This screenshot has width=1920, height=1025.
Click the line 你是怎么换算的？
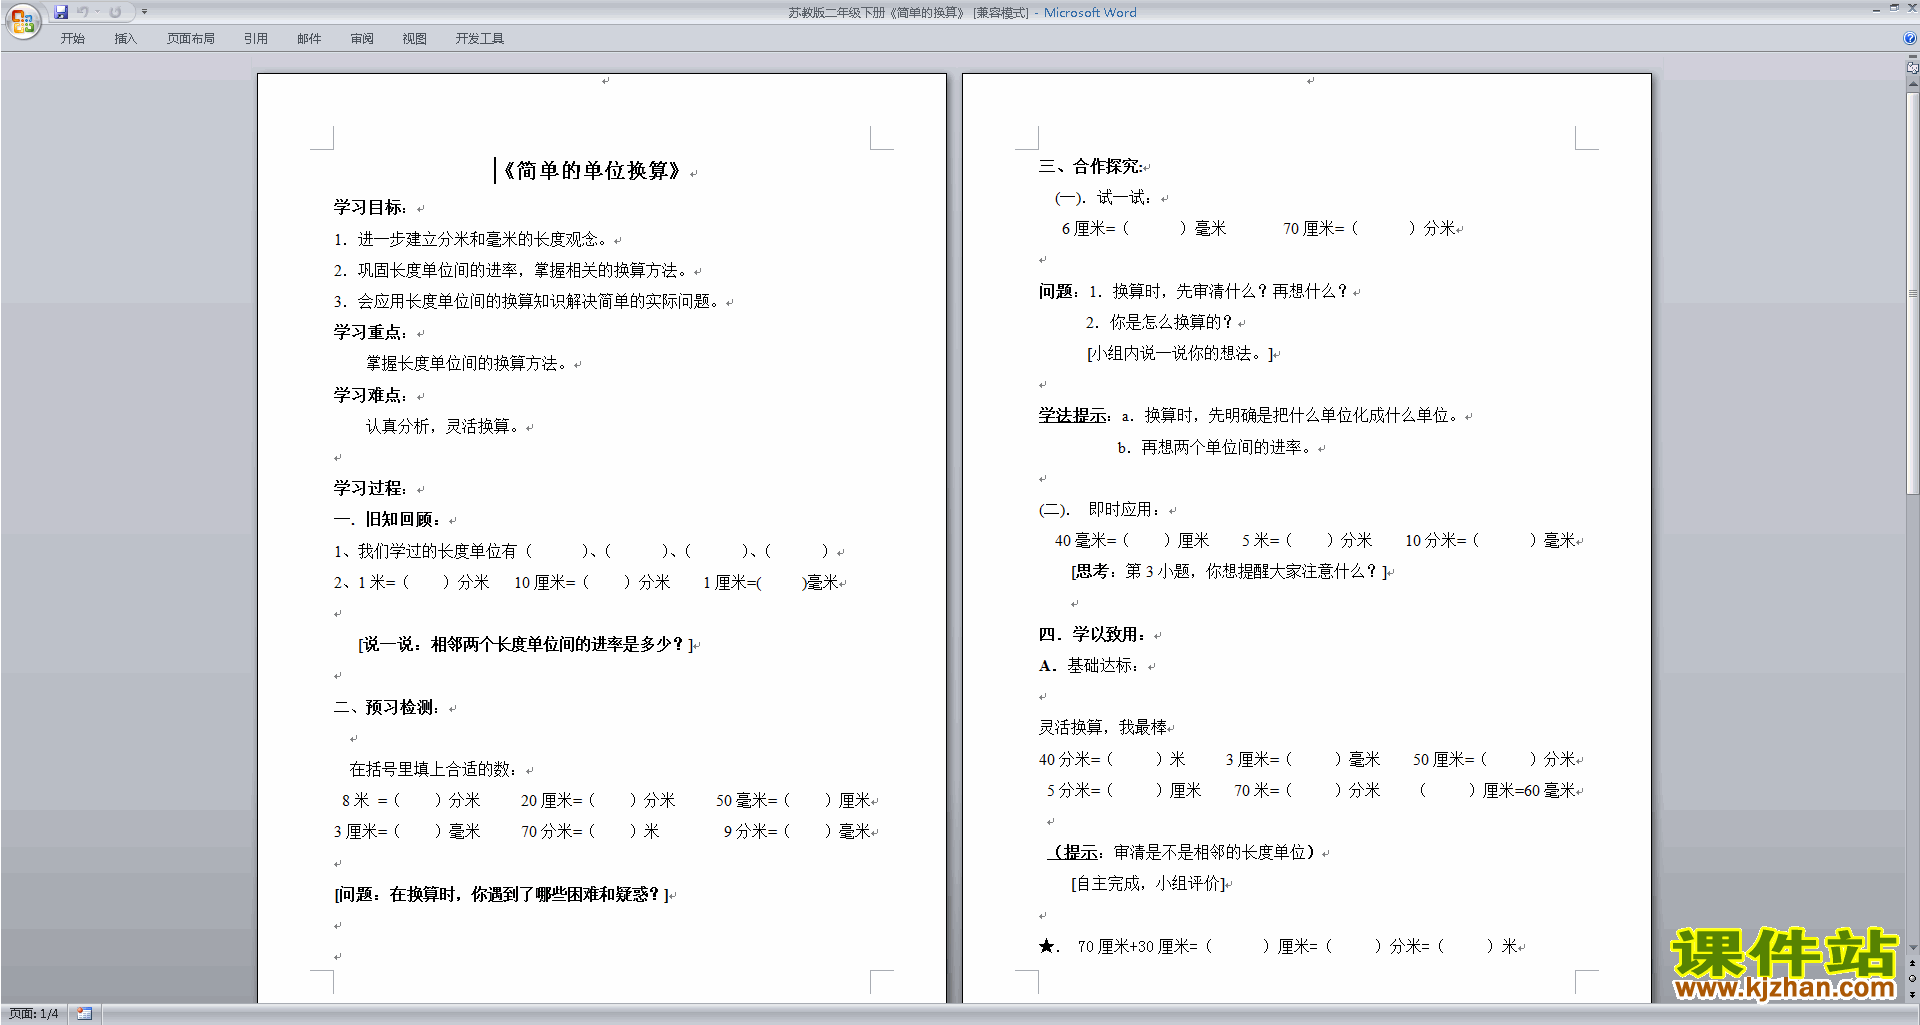point(1160,322)
